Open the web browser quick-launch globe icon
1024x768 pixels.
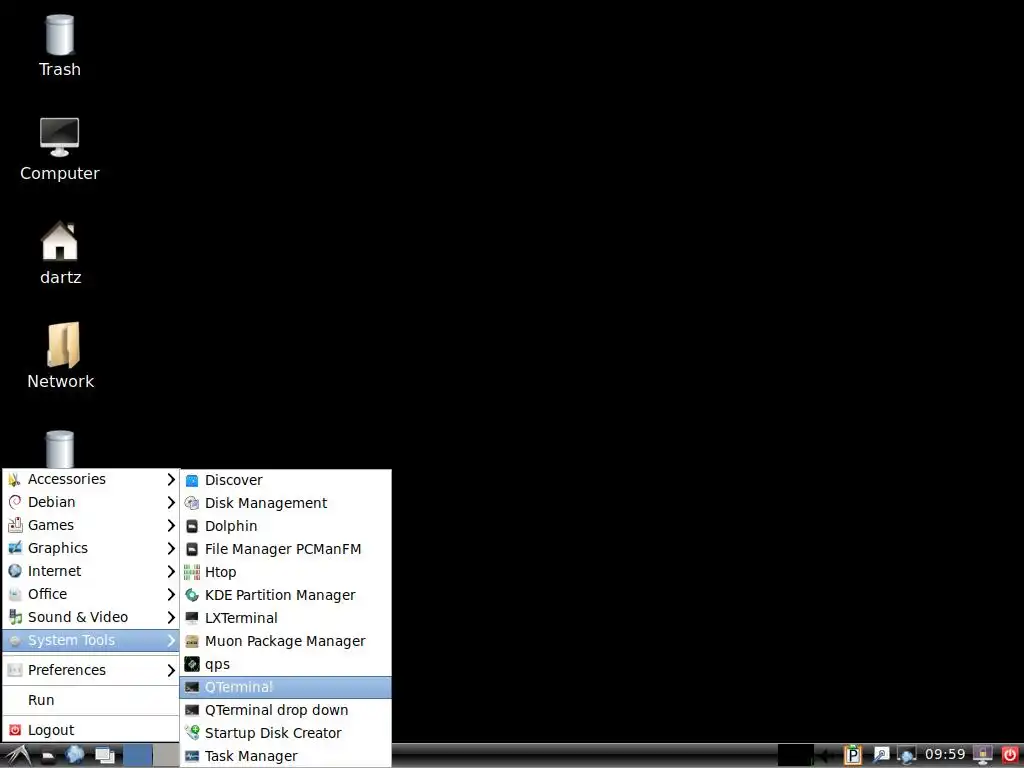point(74,755)
